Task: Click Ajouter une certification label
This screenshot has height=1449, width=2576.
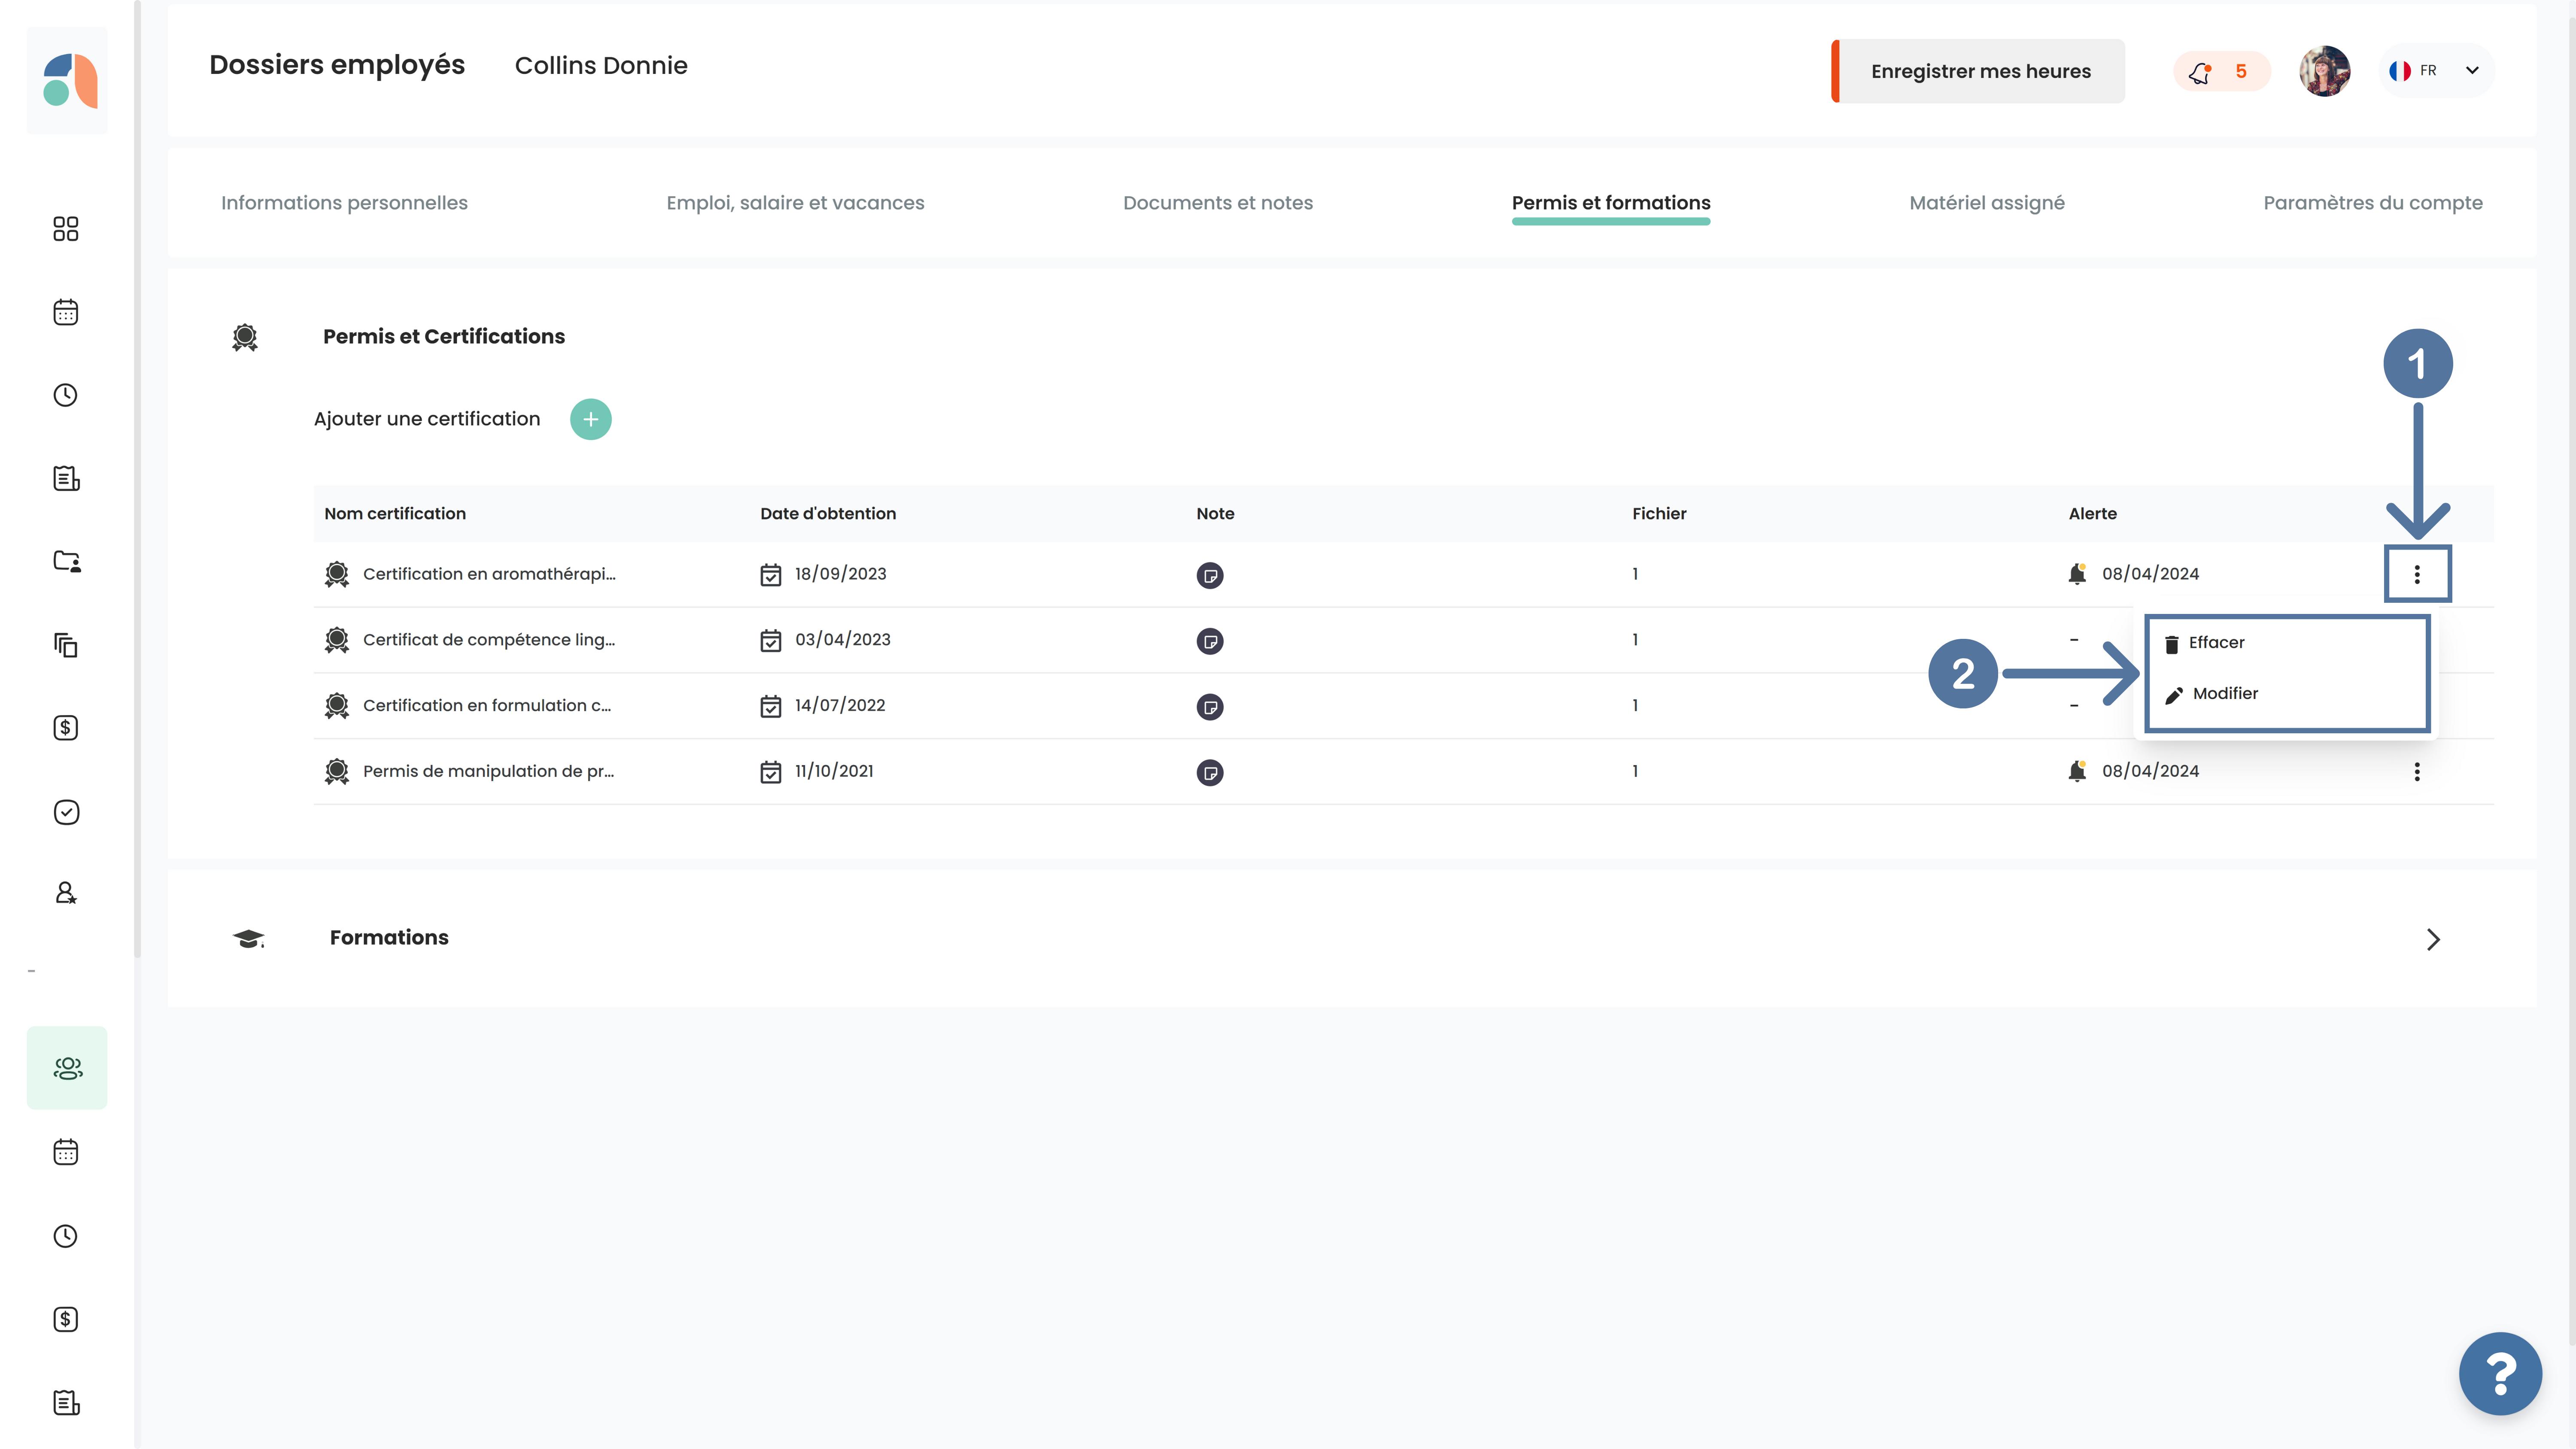Action: [x=427, y=419]
